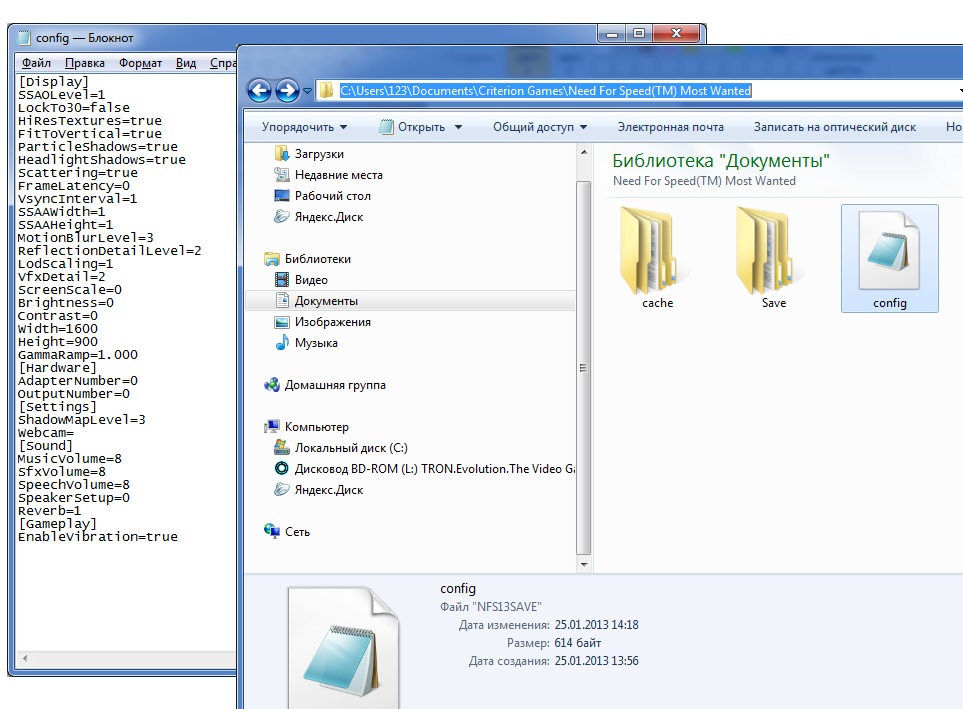Image resolution: width=963 pixels, height=709 pixels.
Task: Open Загрузки folder in navigation pane
Action: pyautogui.click(x=318, y=154)
